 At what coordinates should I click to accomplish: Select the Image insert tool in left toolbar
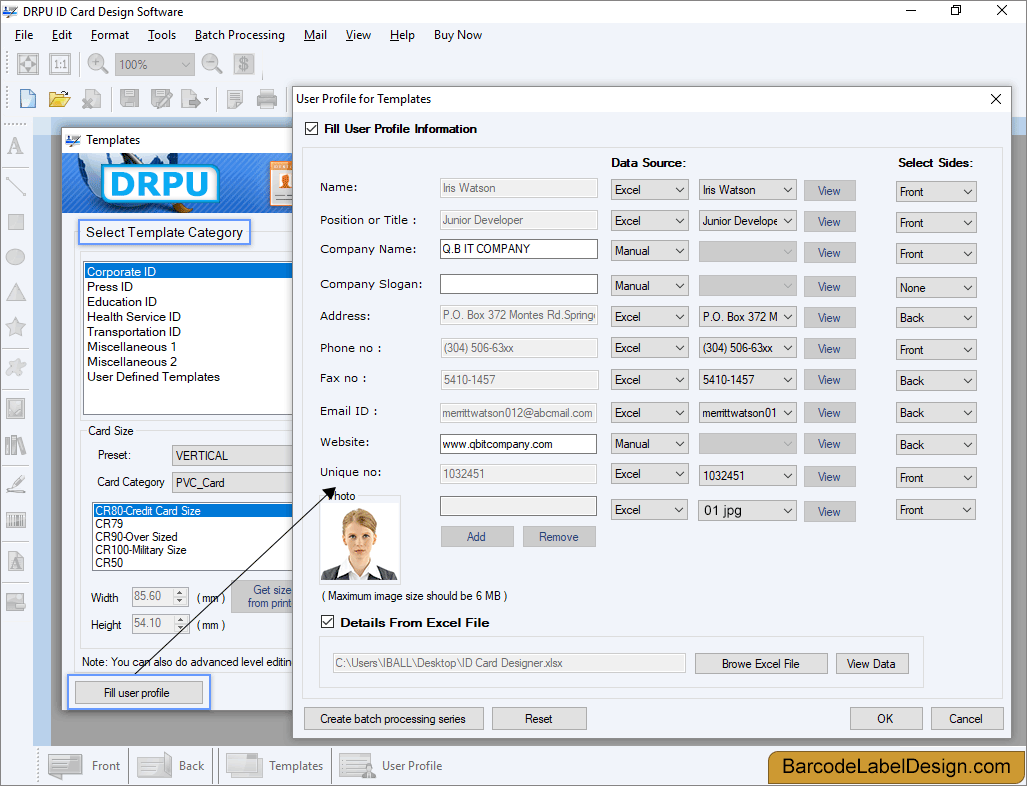click(15, 409)
